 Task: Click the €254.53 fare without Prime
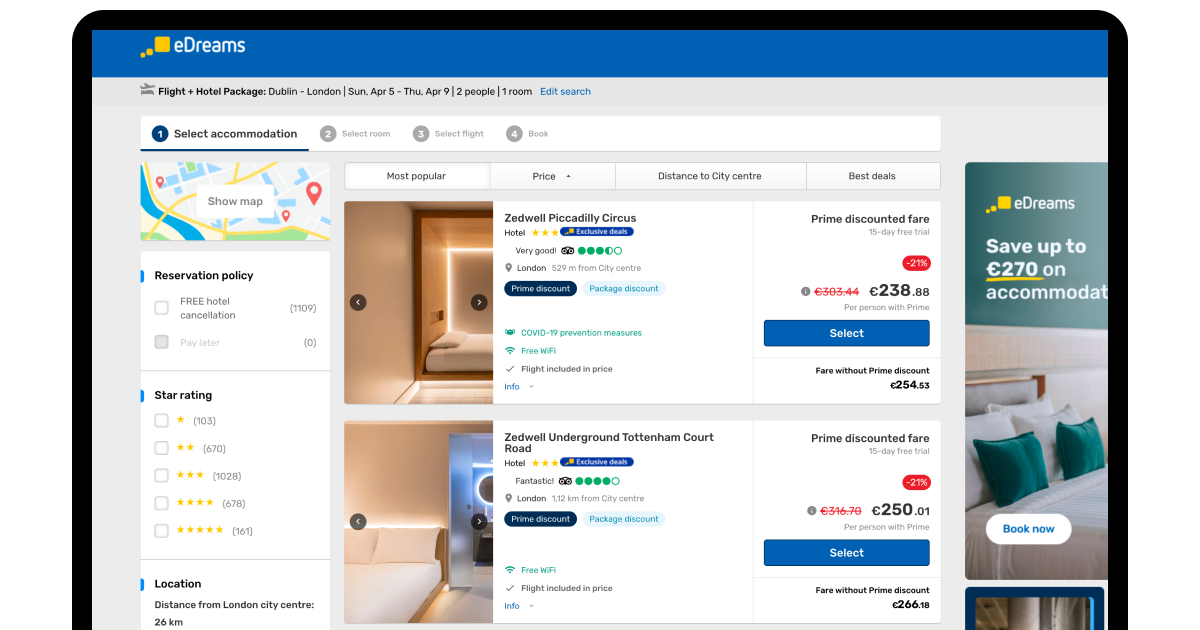click(909, 385)
